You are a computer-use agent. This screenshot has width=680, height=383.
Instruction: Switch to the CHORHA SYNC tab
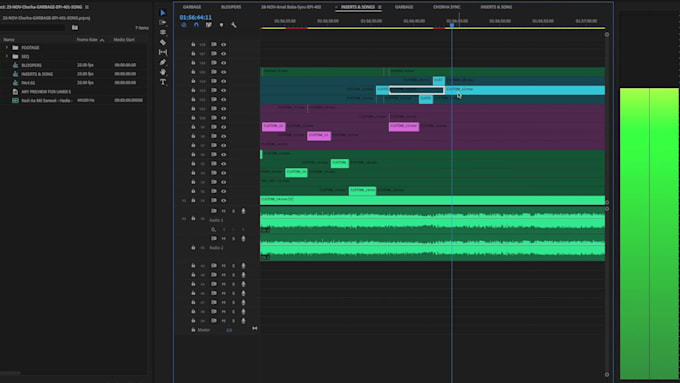tap(446, 7)
